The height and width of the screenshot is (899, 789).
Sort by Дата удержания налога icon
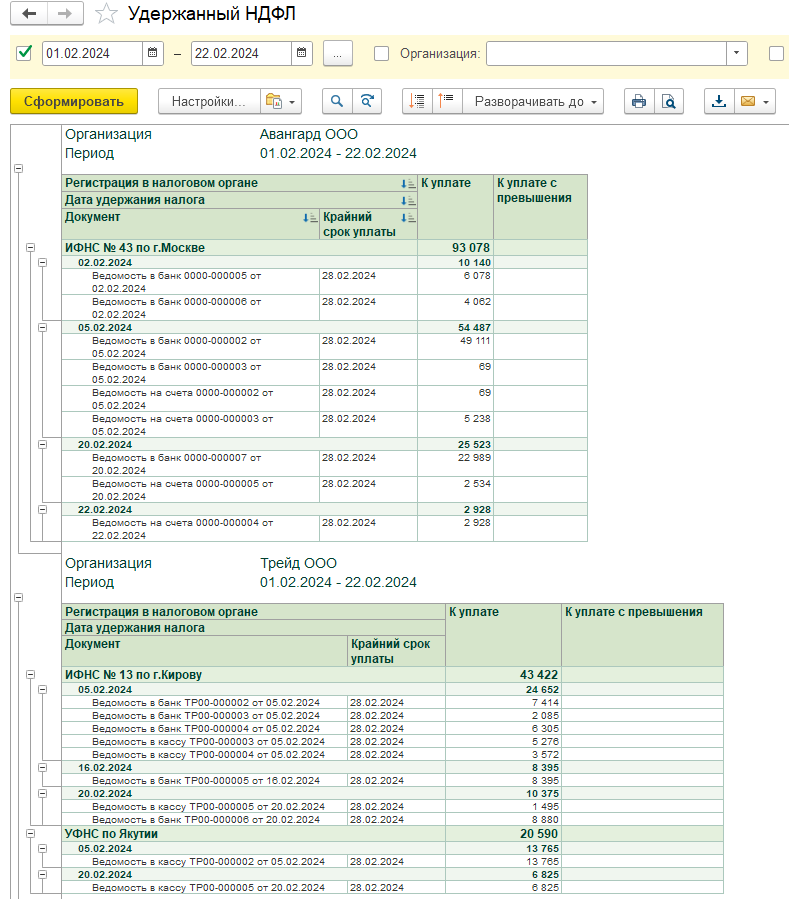pos(408,201)
